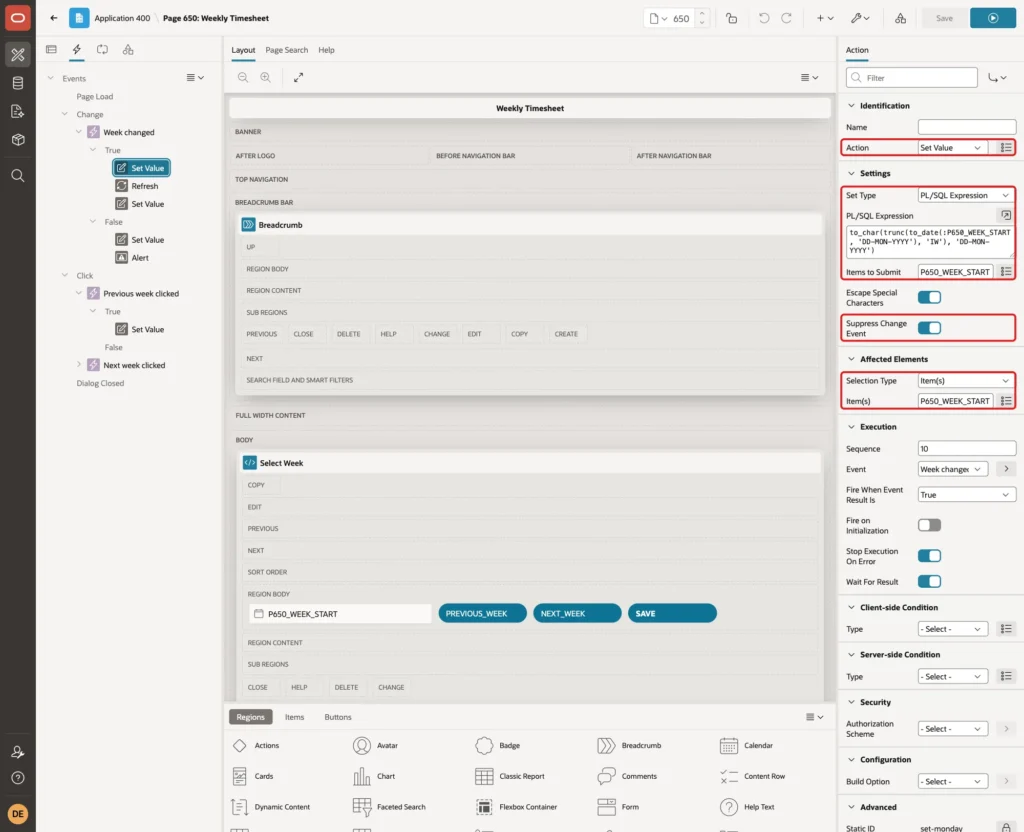Switch to the Regions gallery tab

(x=250, y=717)
